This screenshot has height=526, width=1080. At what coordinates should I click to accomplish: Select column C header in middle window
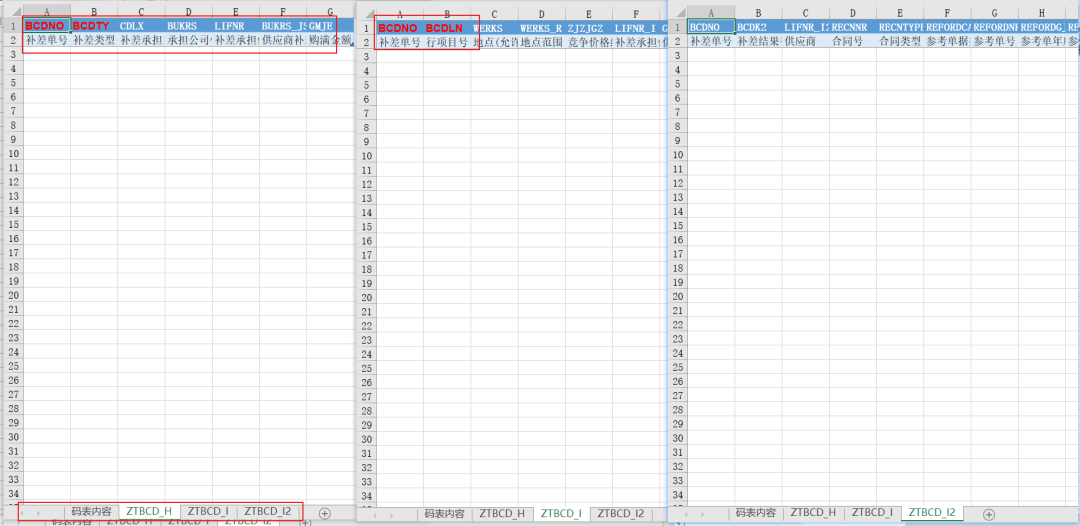click(494, 14)
